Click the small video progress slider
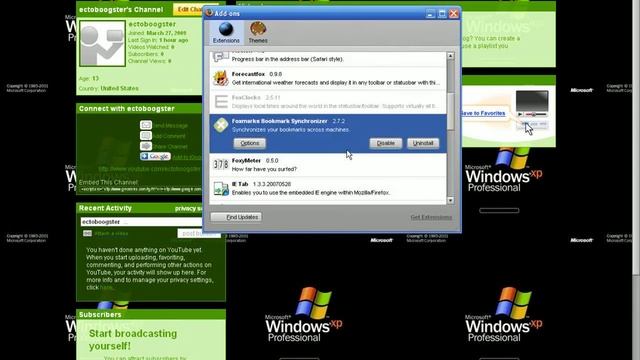Viewport: 640px width, 360px height. click(536, 115)
